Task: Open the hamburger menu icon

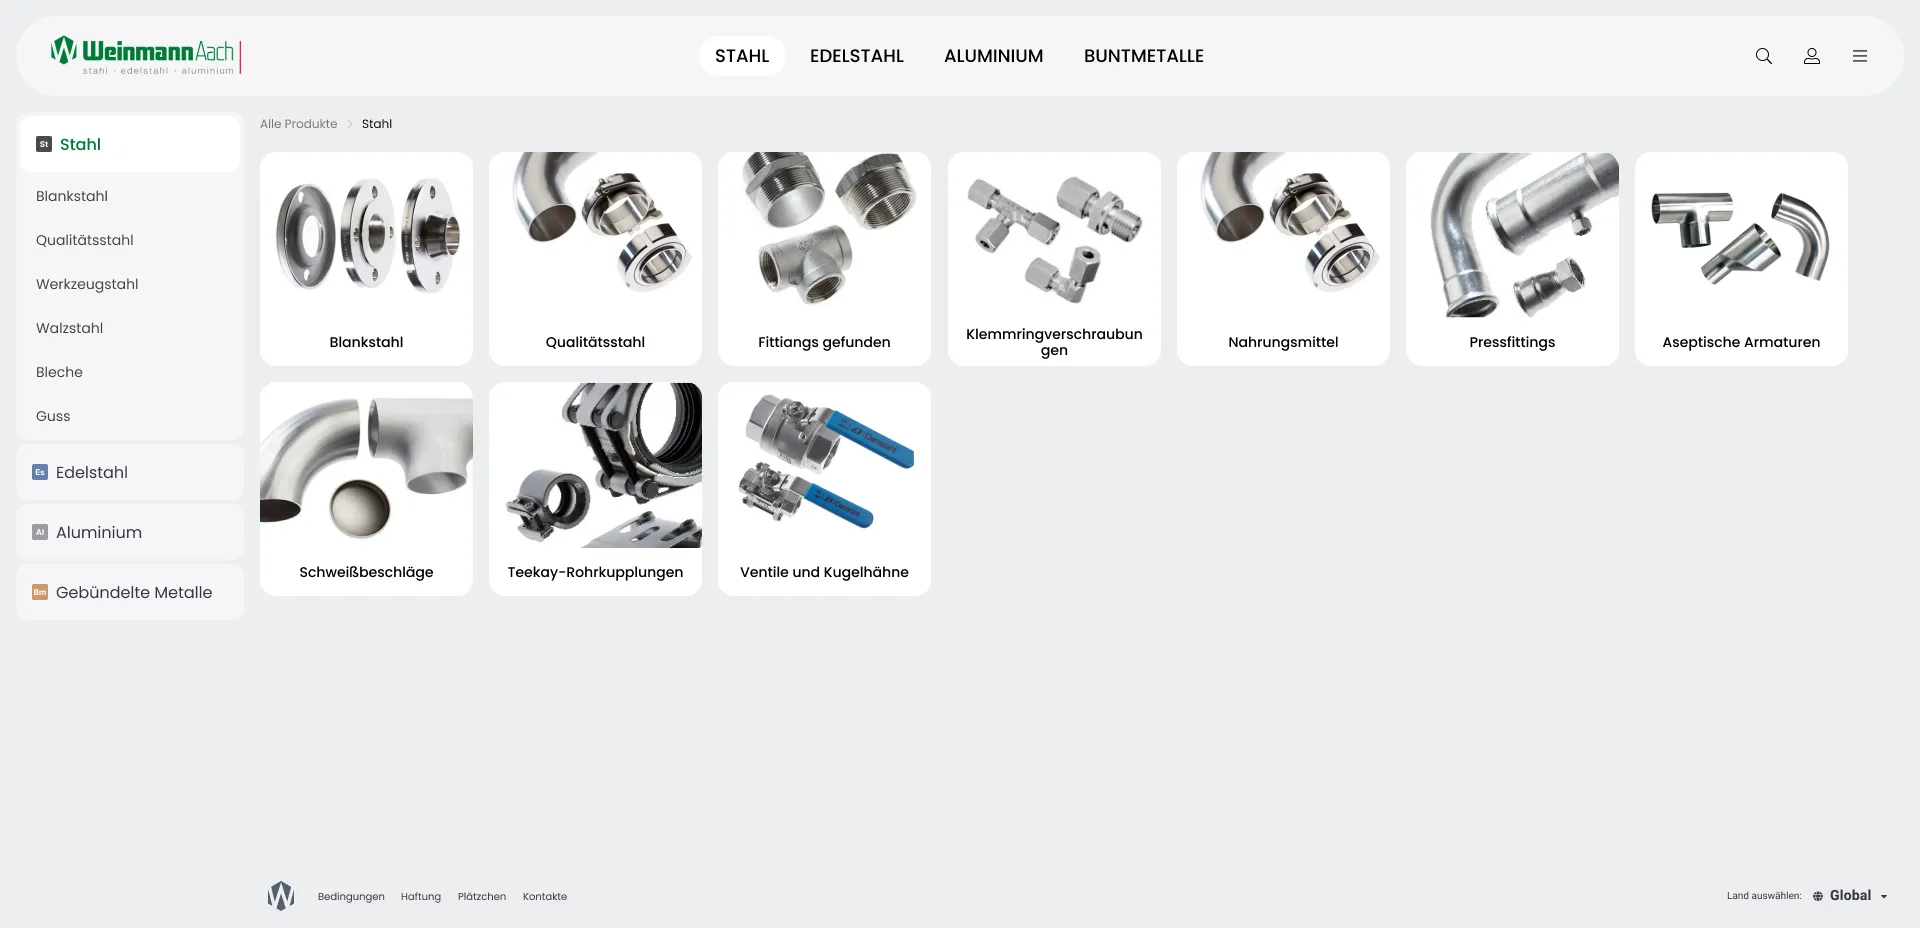Action: pos(1860,56)
